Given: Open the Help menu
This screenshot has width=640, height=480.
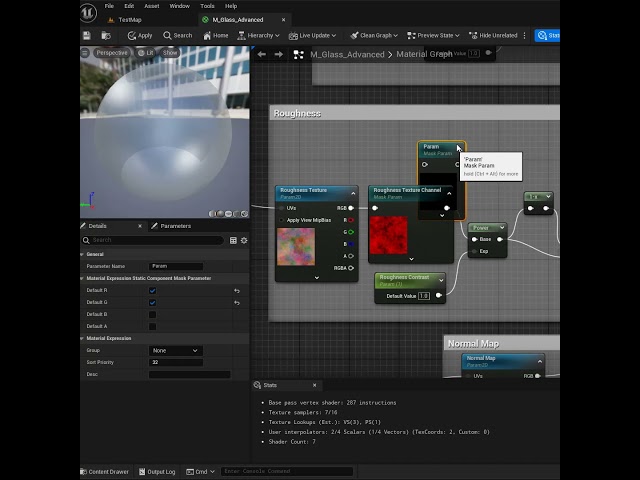Looking at the screenshot, I should (231, 6).
